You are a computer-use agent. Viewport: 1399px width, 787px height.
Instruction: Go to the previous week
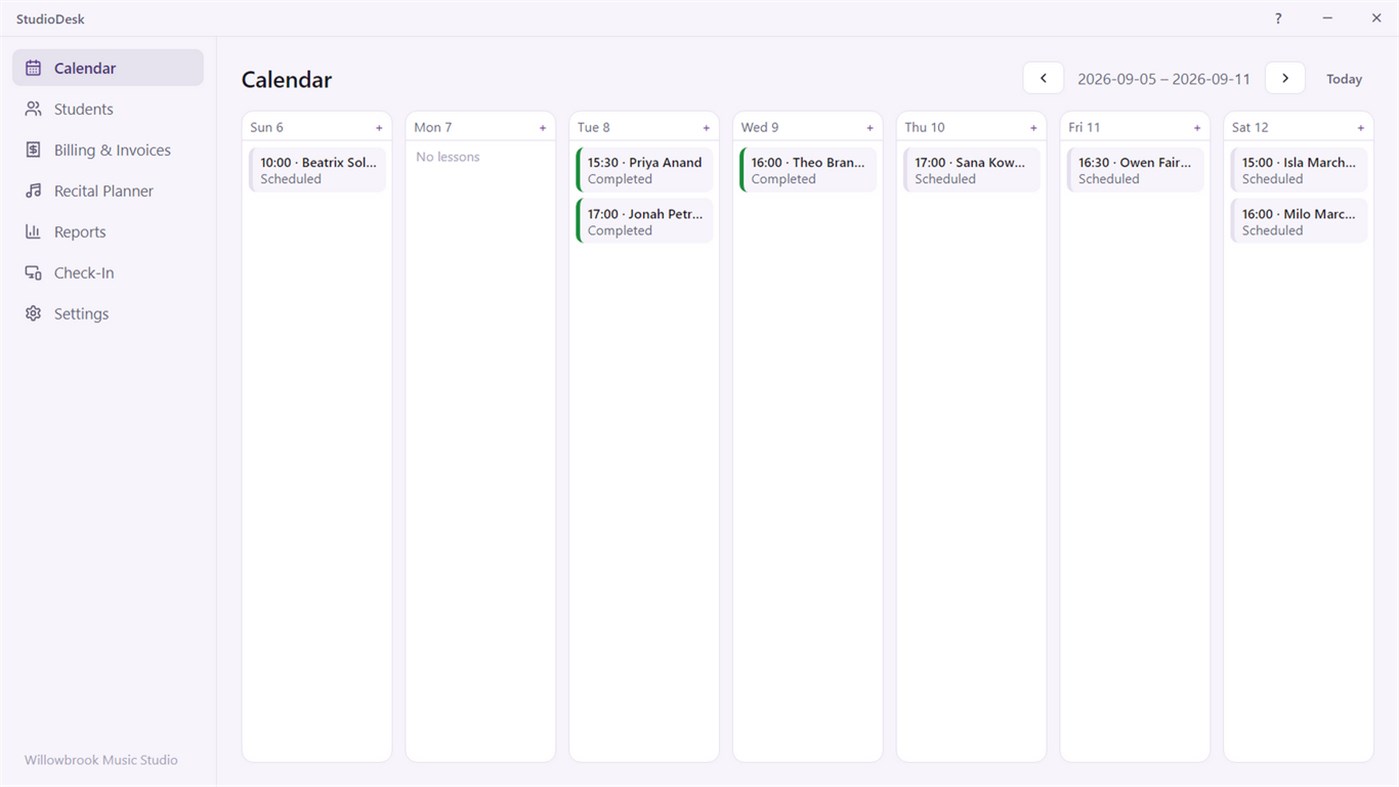coord(1043,78)
